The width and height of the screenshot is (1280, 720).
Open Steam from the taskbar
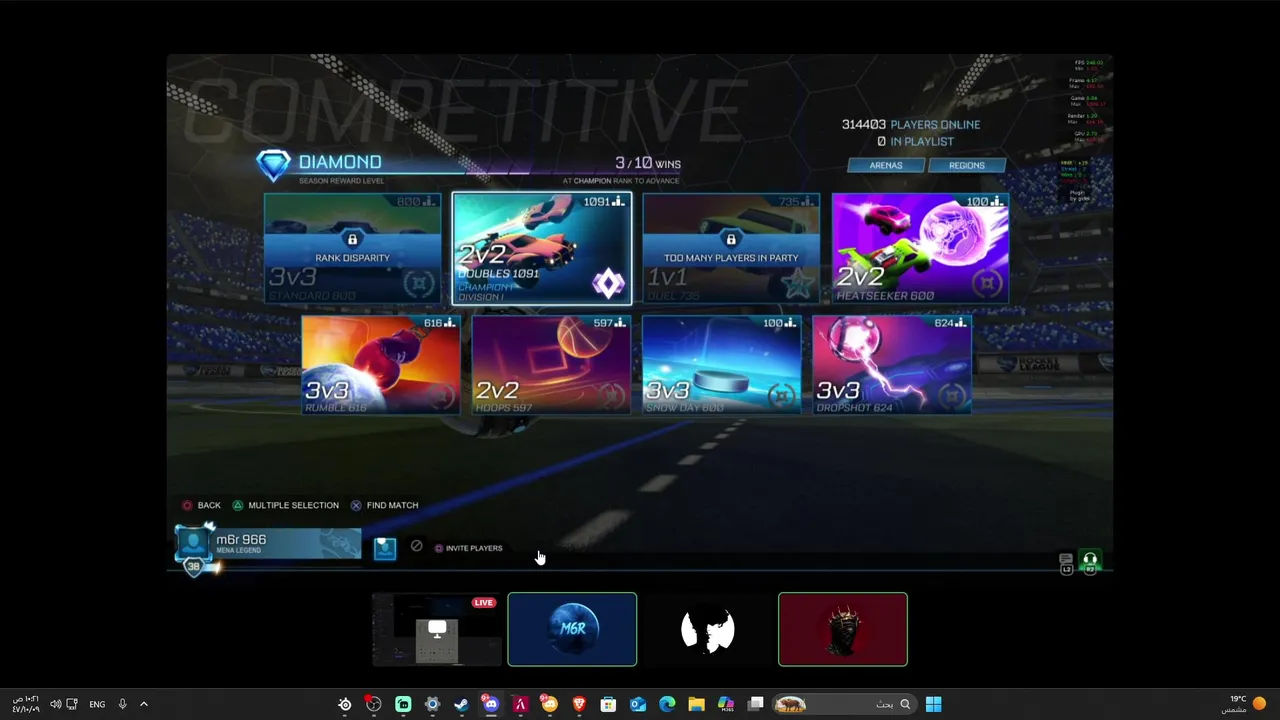point(461,704)
